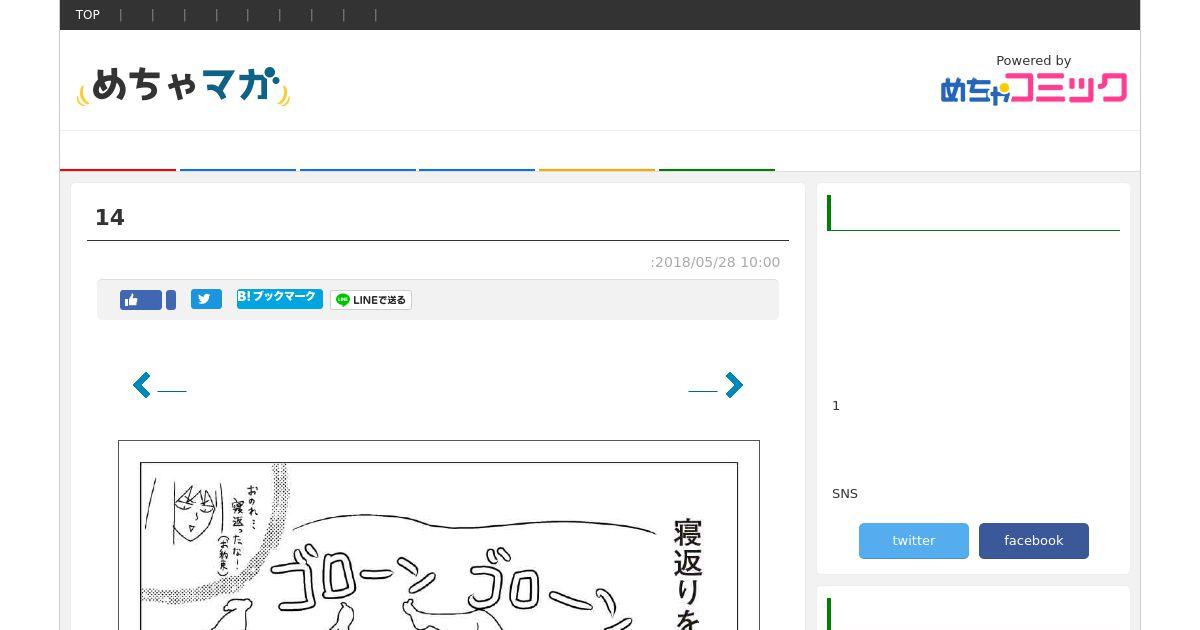Image resolution: width=1200 pixels, height=630 pixels.
Task: Click the article title "14"
Action: (110, 218)
